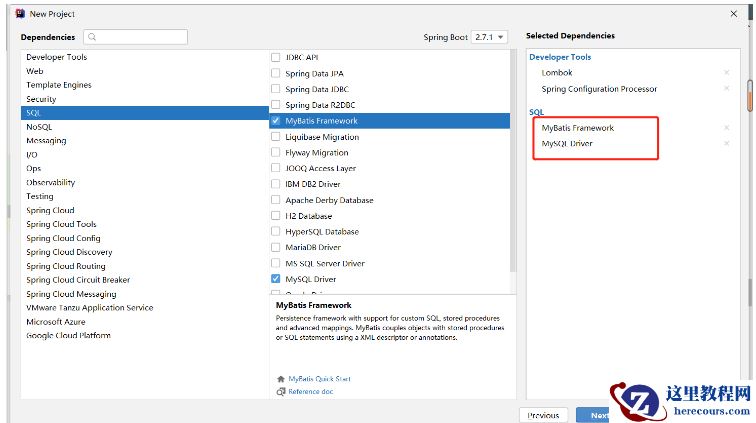Open the Spring Cloud Config category
The height and width of the screenshot is (423, 756).
pos(63,238)
